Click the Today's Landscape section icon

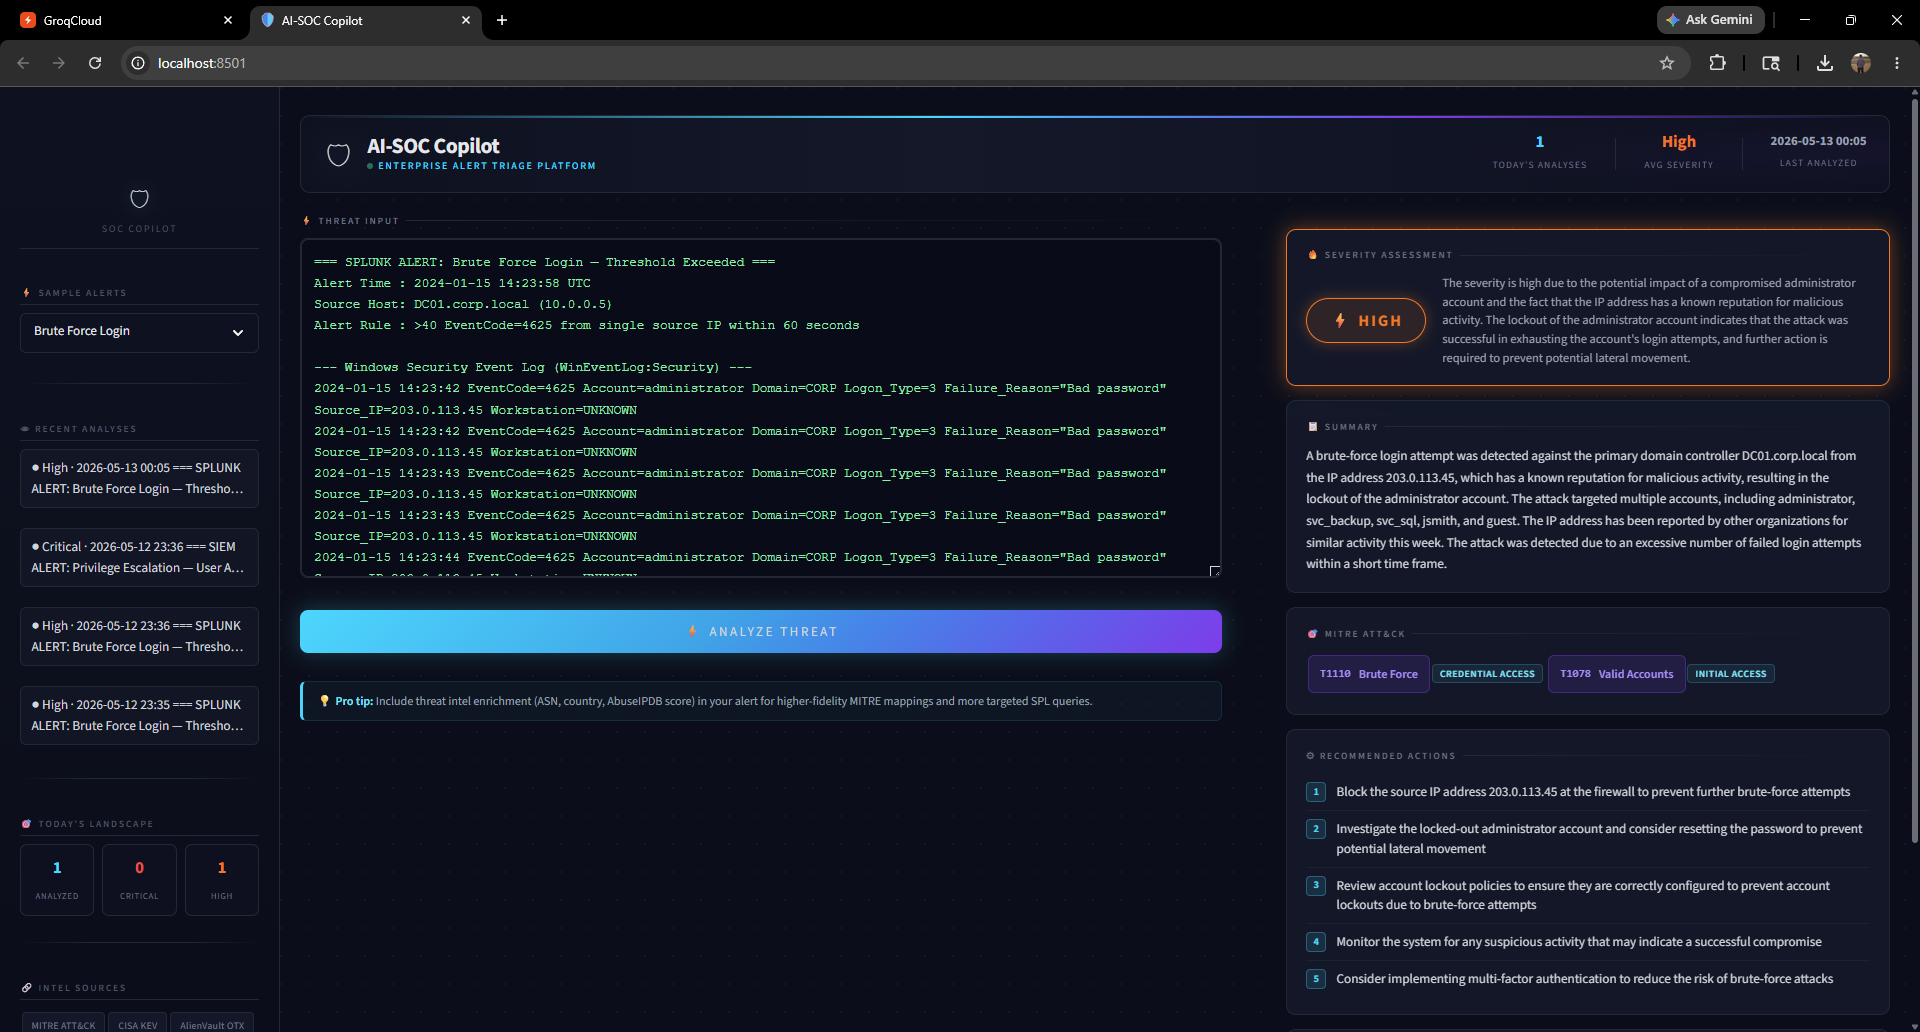pyautogui.click(x=27, y=824)
